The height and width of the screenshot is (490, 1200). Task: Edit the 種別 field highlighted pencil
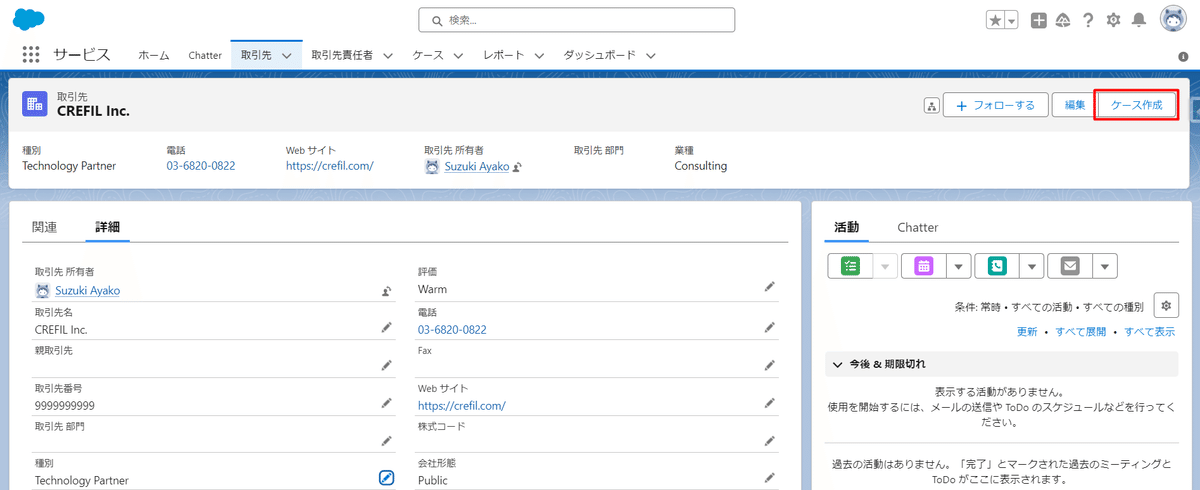pyautogui.click(x=387, y=478)
